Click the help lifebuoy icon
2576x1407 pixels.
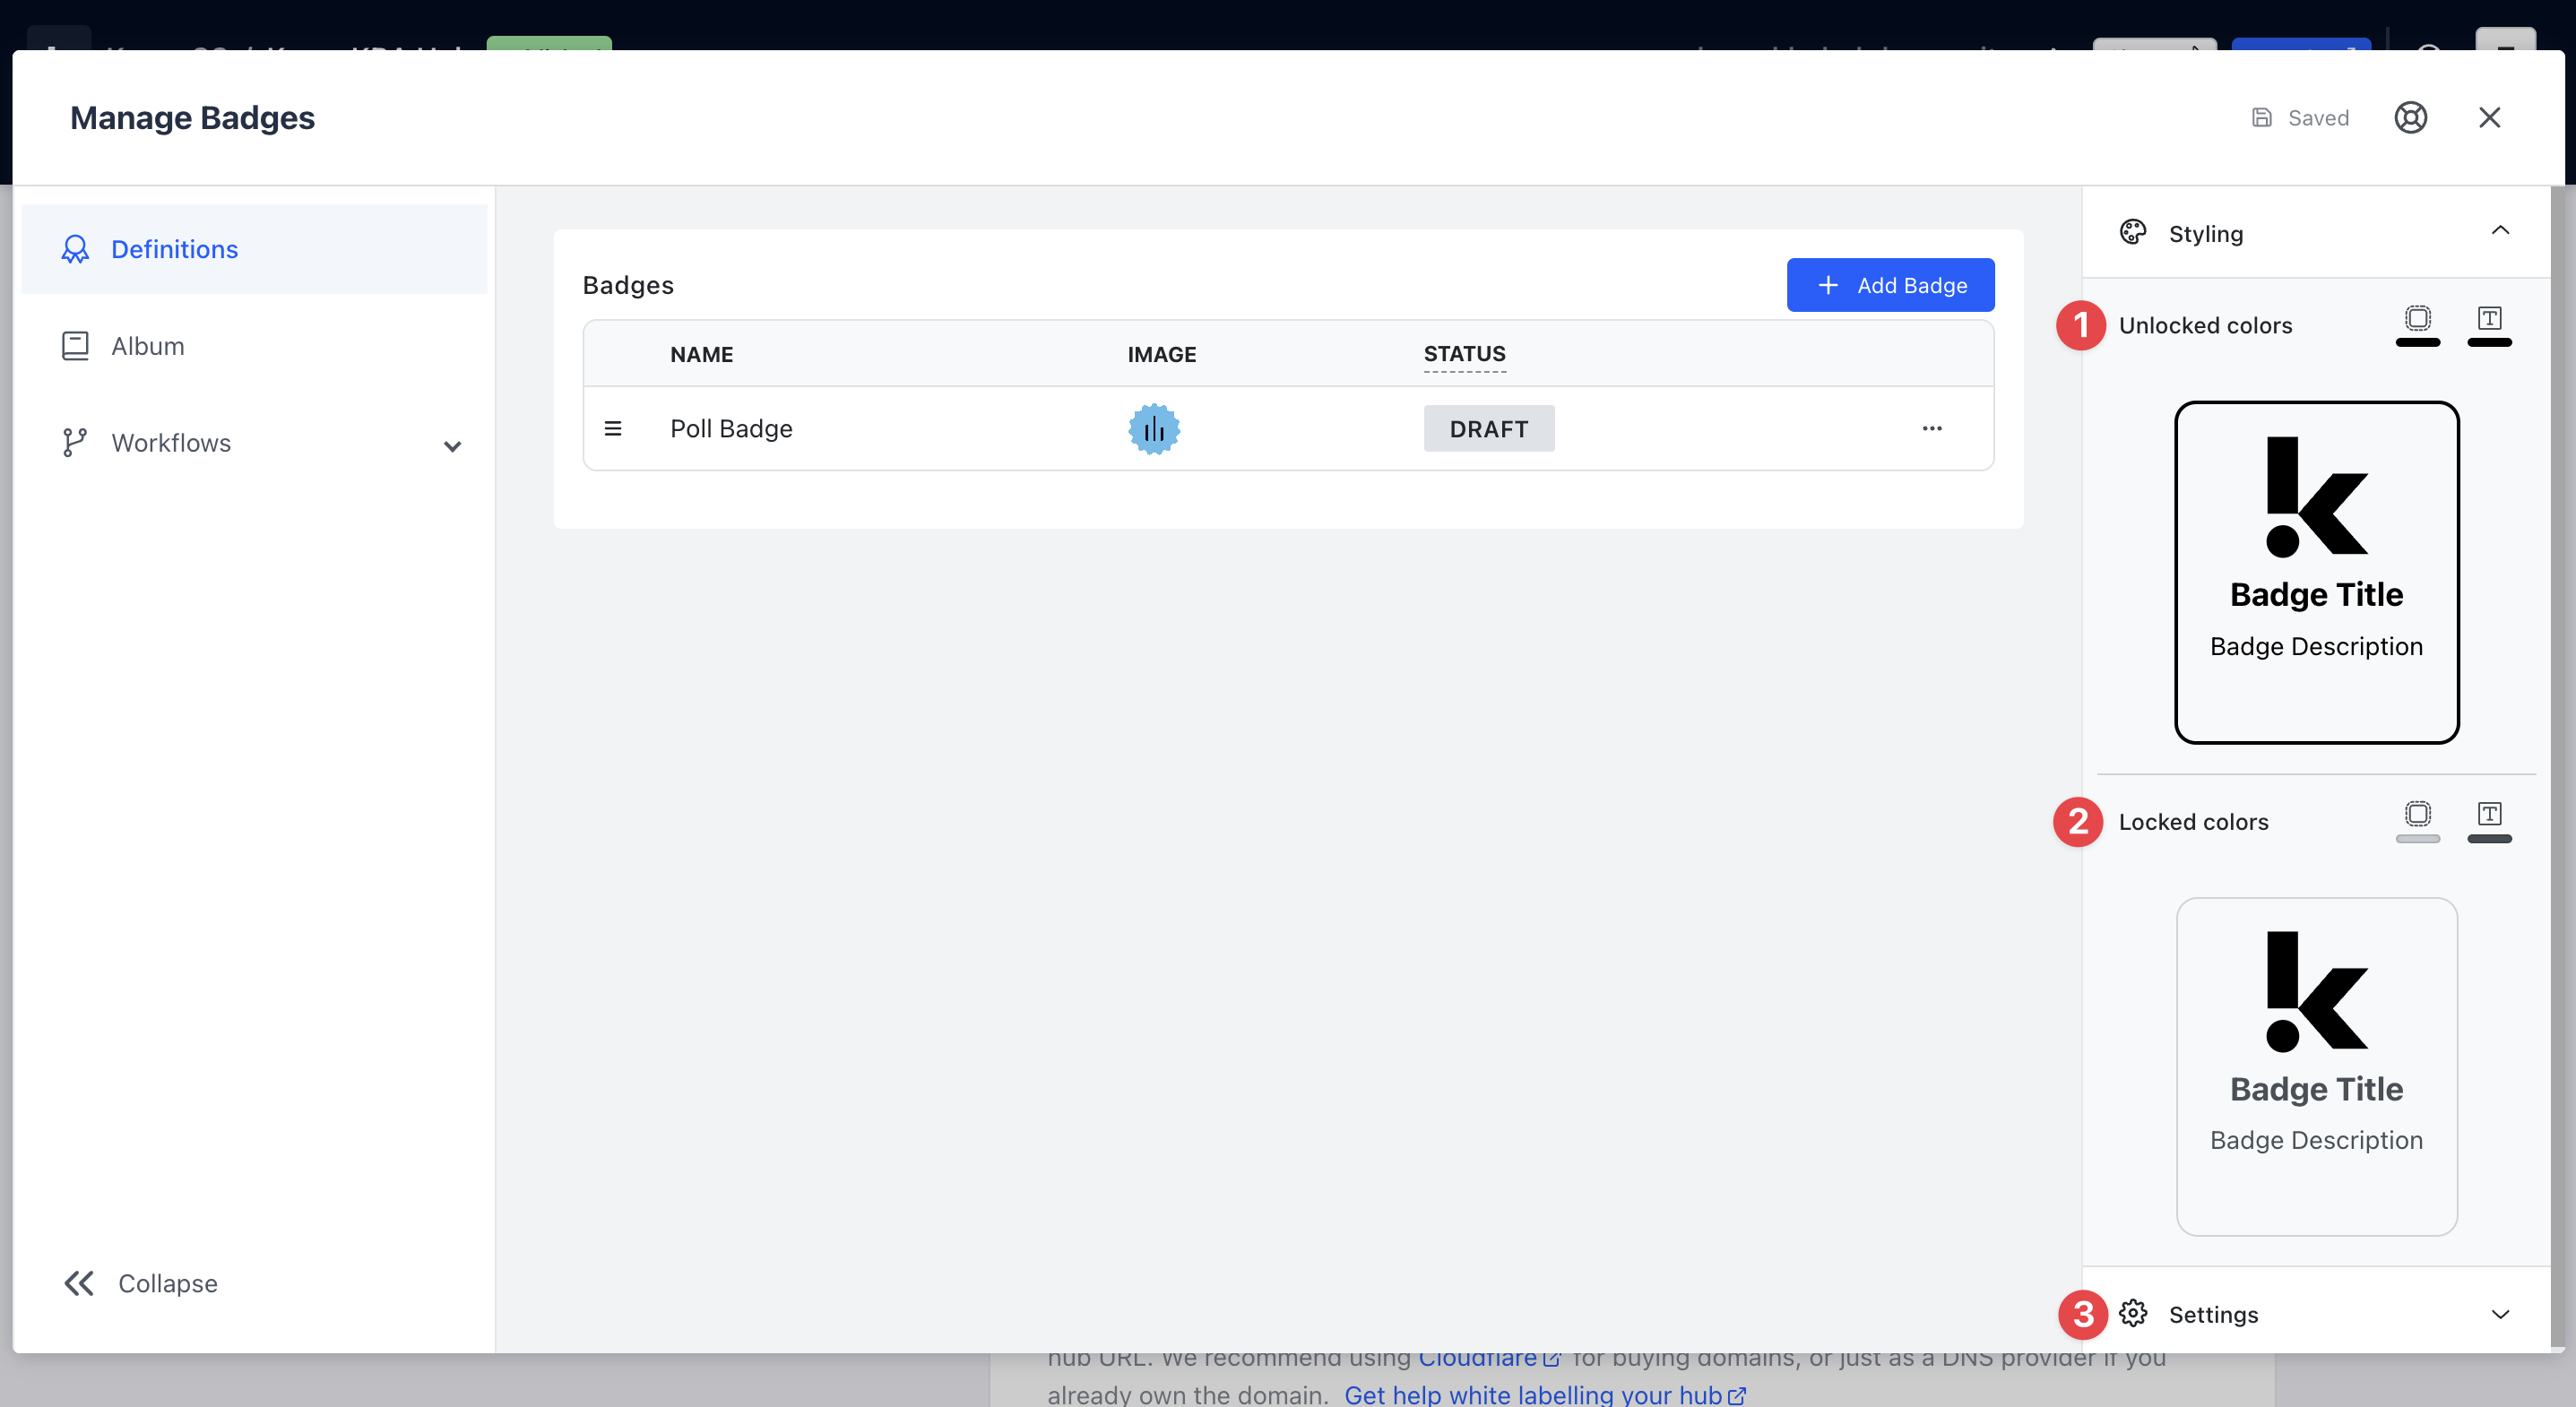[2410, 118]
